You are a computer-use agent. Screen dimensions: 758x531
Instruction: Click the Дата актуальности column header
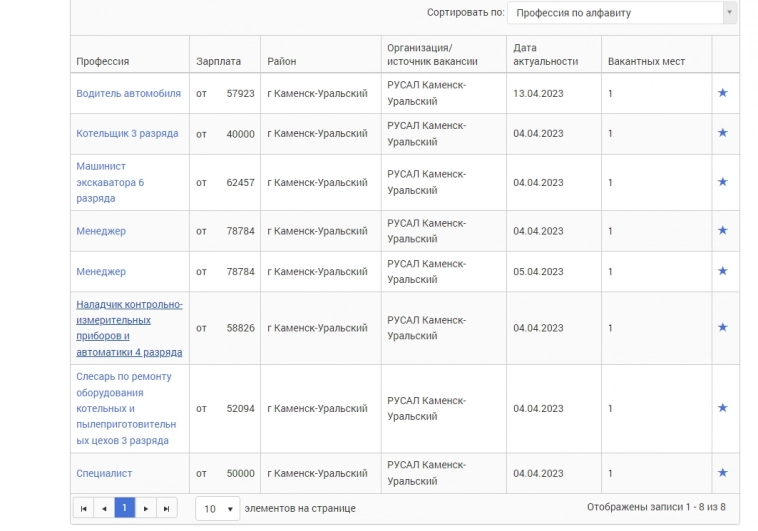pyautogui.click(x=545, y=54)
